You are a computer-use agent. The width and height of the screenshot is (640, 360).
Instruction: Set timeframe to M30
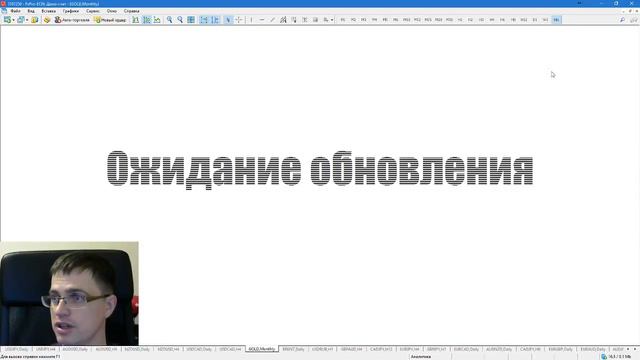point(449,20)
